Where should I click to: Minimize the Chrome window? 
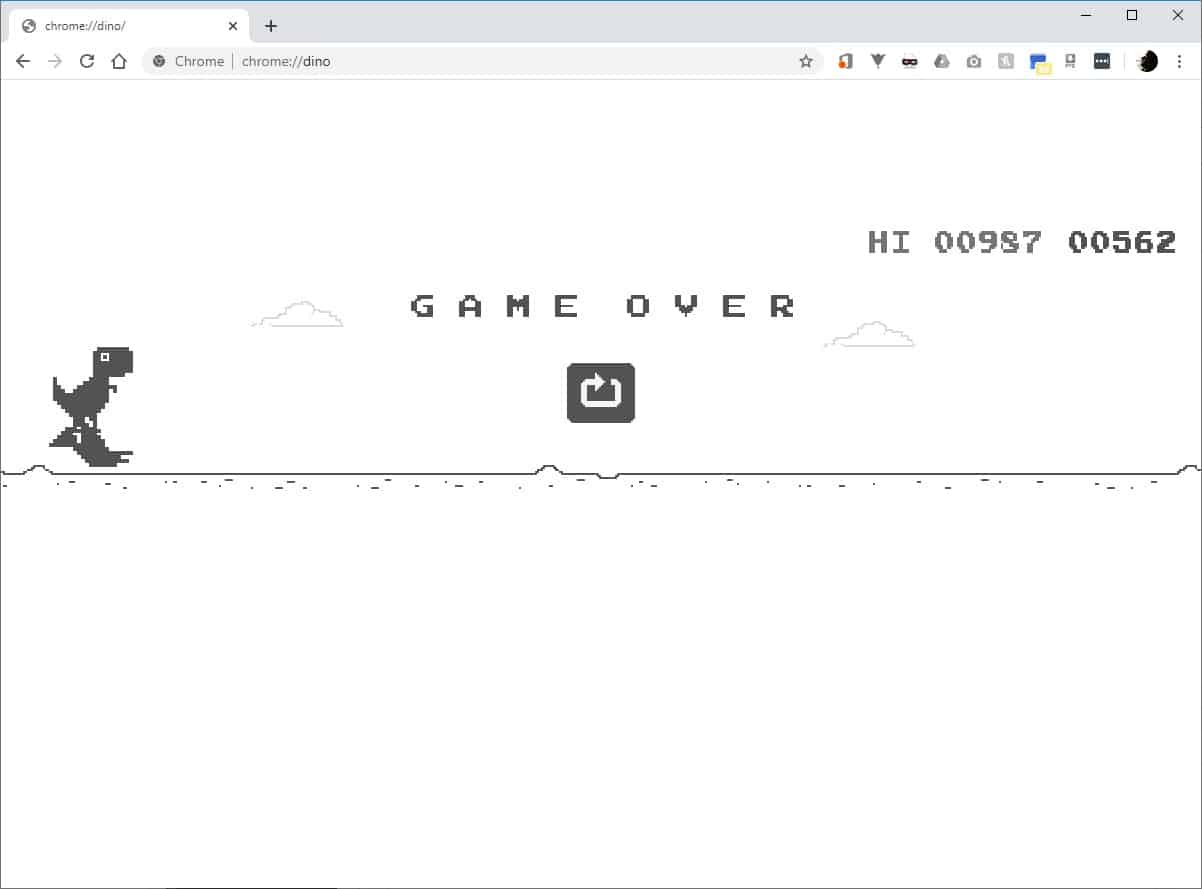tap(1087, 15)
